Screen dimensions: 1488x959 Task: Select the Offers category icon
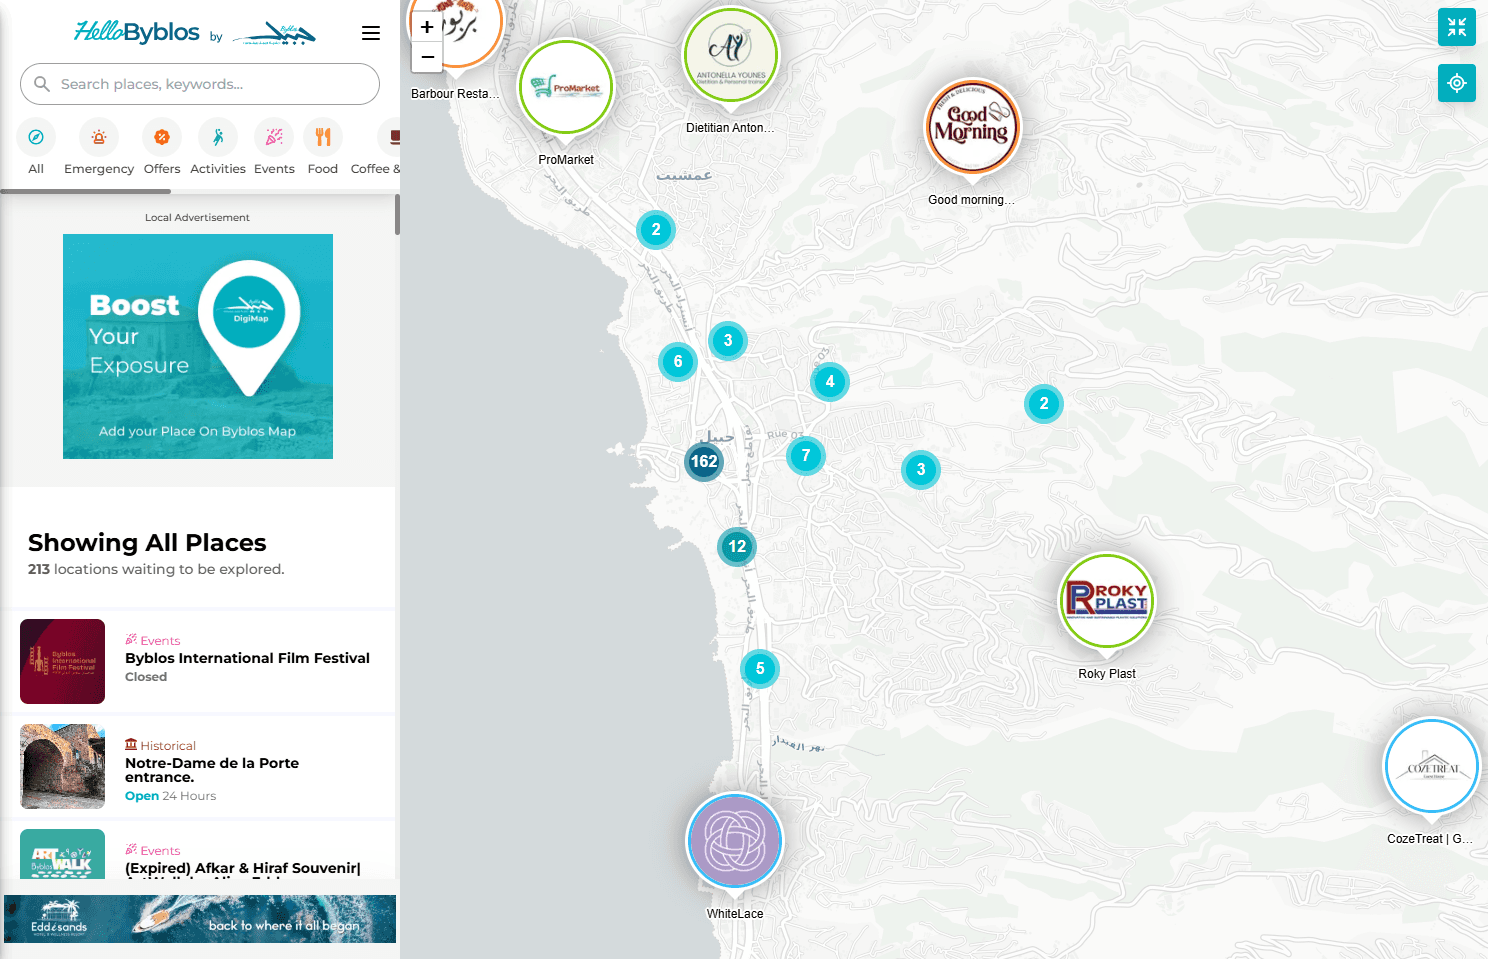click(162, 137)
